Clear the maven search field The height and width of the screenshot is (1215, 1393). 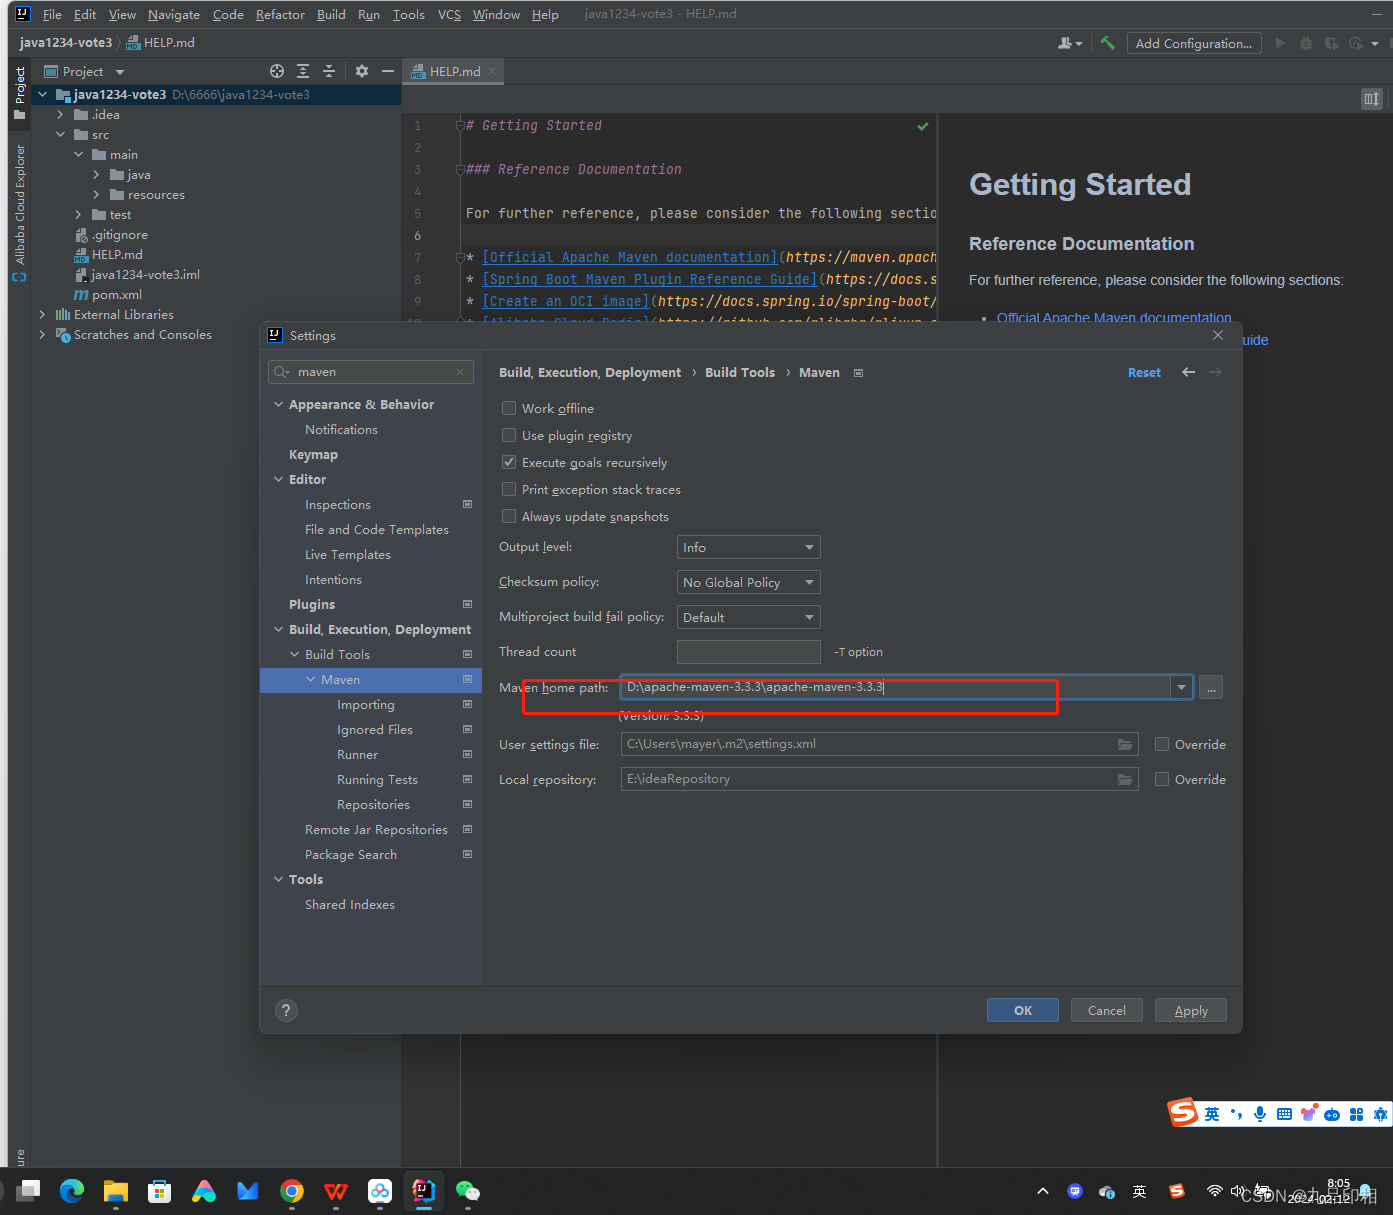point(460,372)
